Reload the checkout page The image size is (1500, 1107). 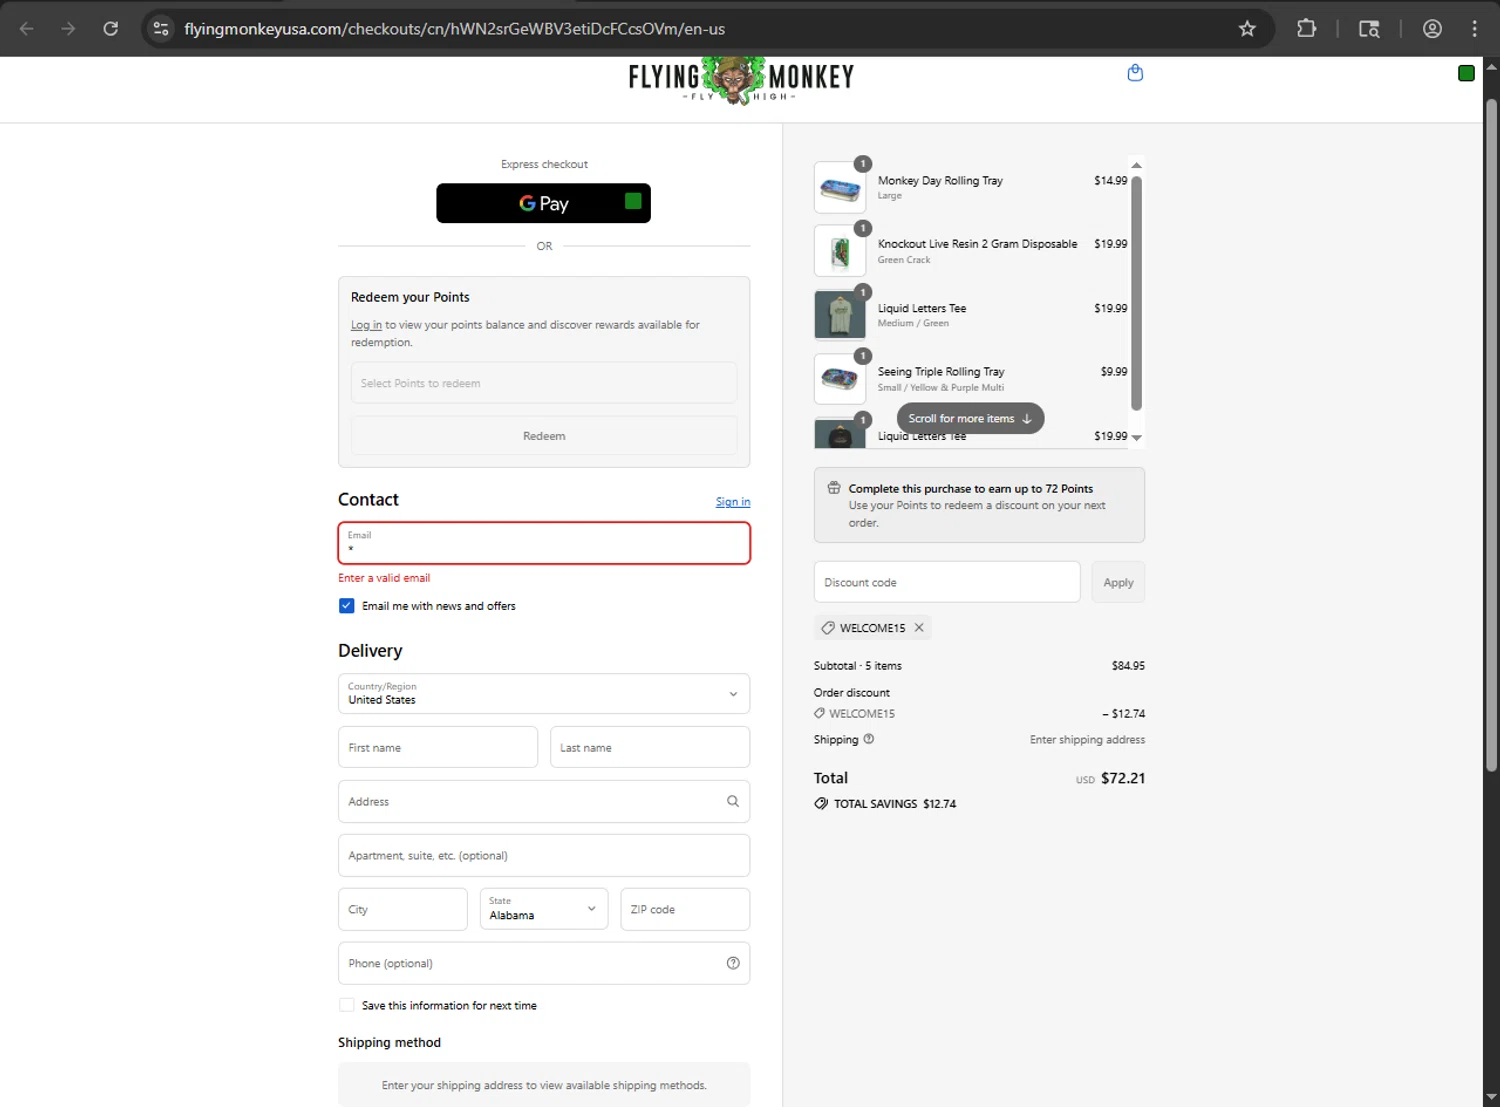[111, 29]
